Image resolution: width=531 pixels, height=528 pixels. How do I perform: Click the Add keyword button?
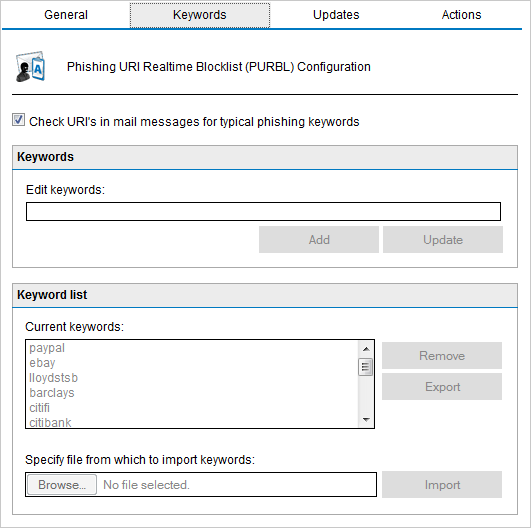click(x=319, y=240)
